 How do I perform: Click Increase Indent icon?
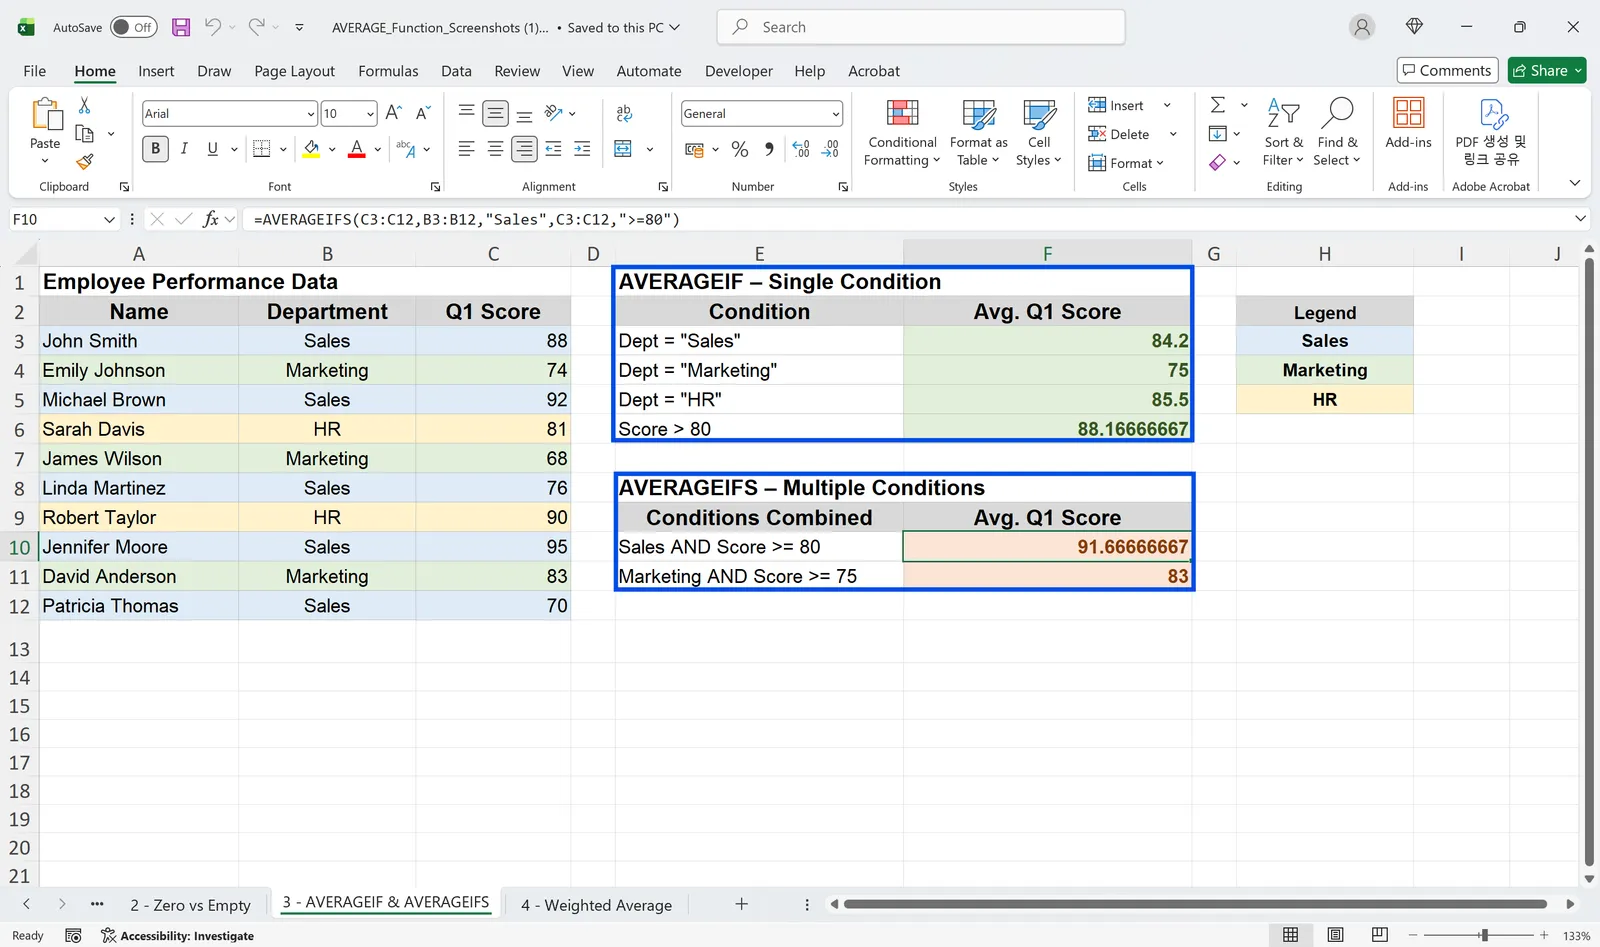coord(582,149)
